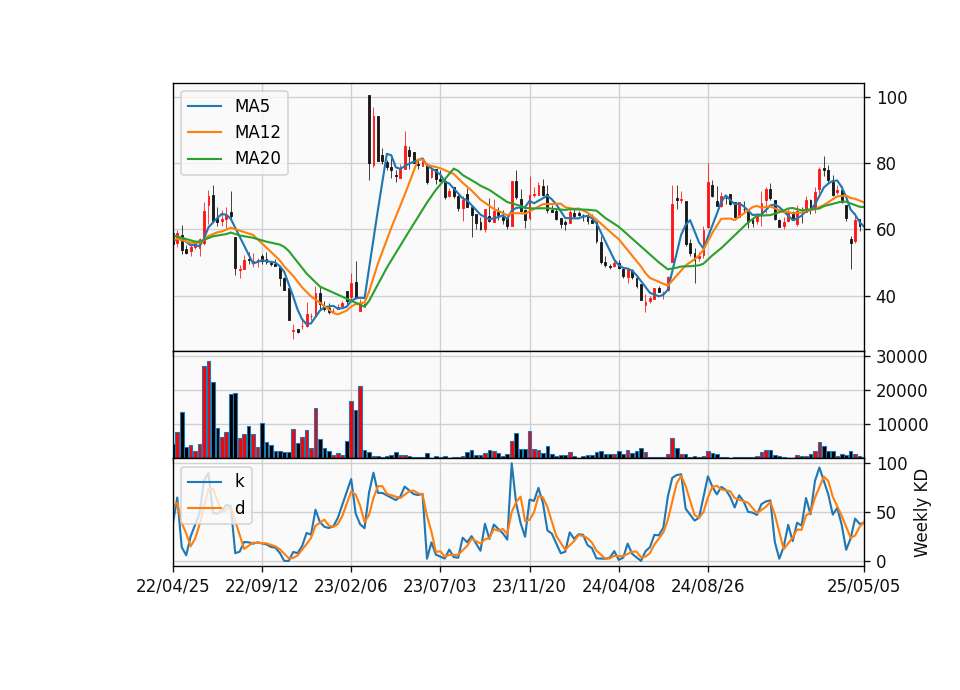Click the 25/05/05 date tick label
960x690 pixels.
coord(864,586)
